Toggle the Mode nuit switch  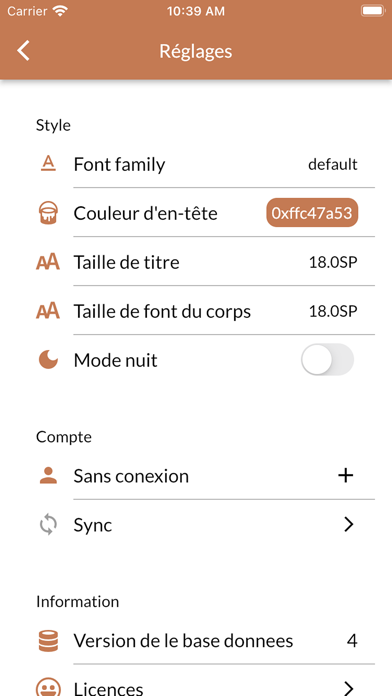coord(328,360)
